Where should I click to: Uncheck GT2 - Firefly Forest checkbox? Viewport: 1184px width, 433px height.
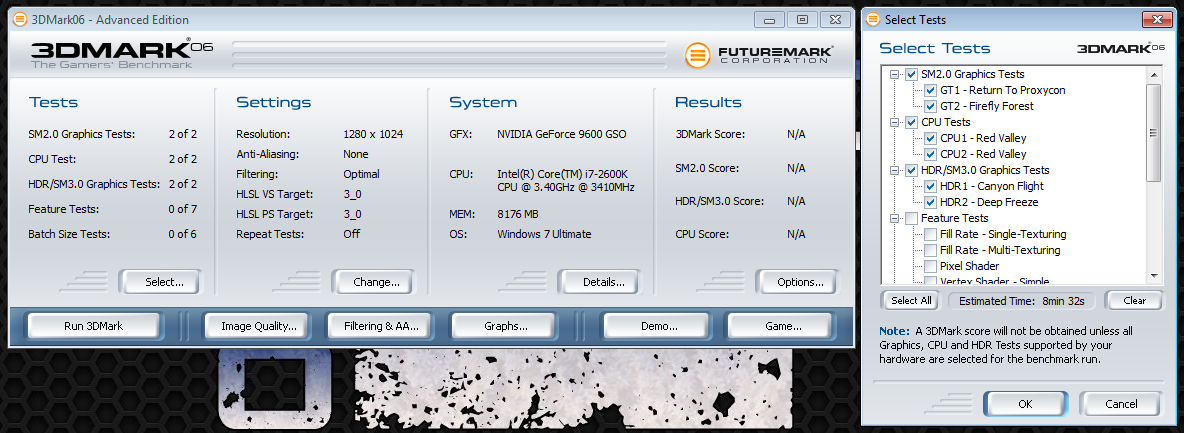pyautogui.click(x=930, y=106)
